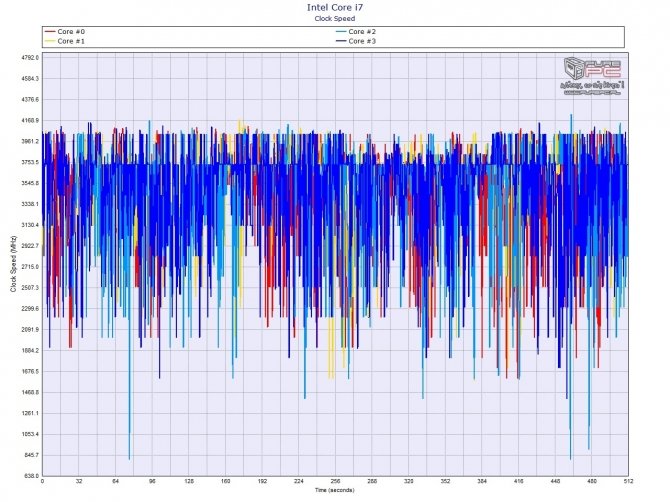Click the 2715.0 y-axis value
The image size is (670, 502).
coord(31,267)
